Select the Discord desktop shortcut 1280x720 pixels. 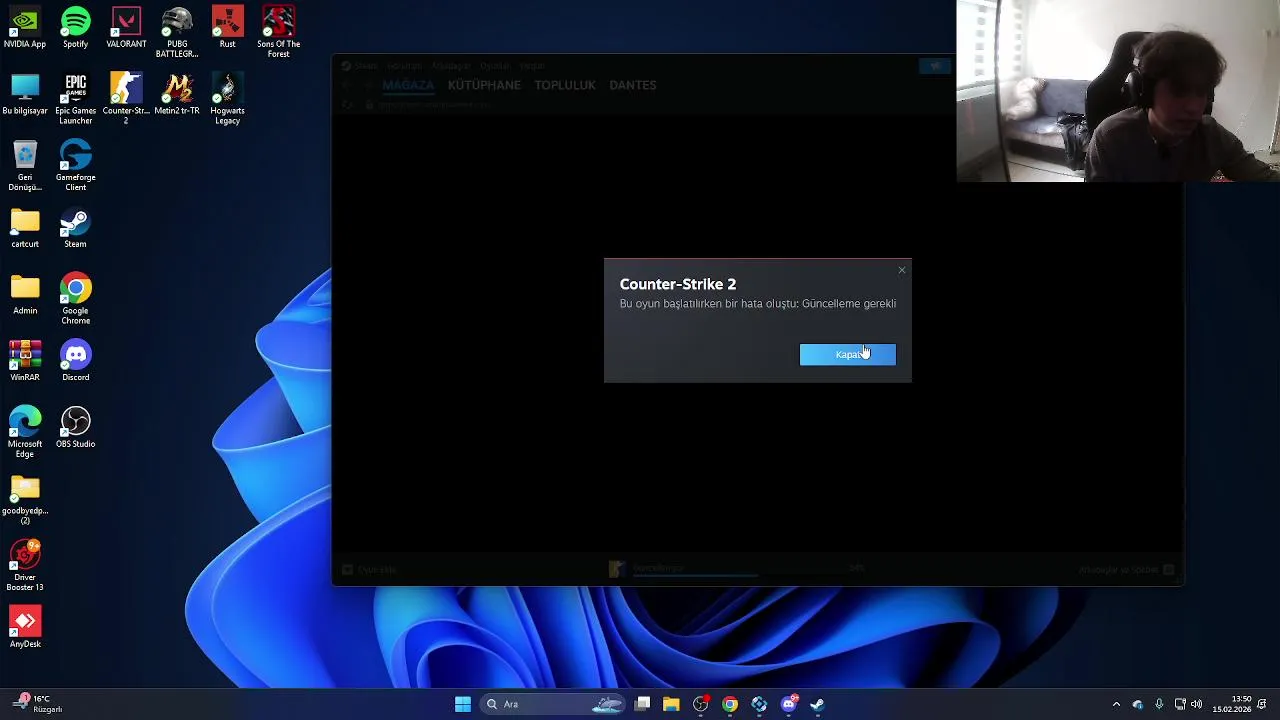(75, 362)
